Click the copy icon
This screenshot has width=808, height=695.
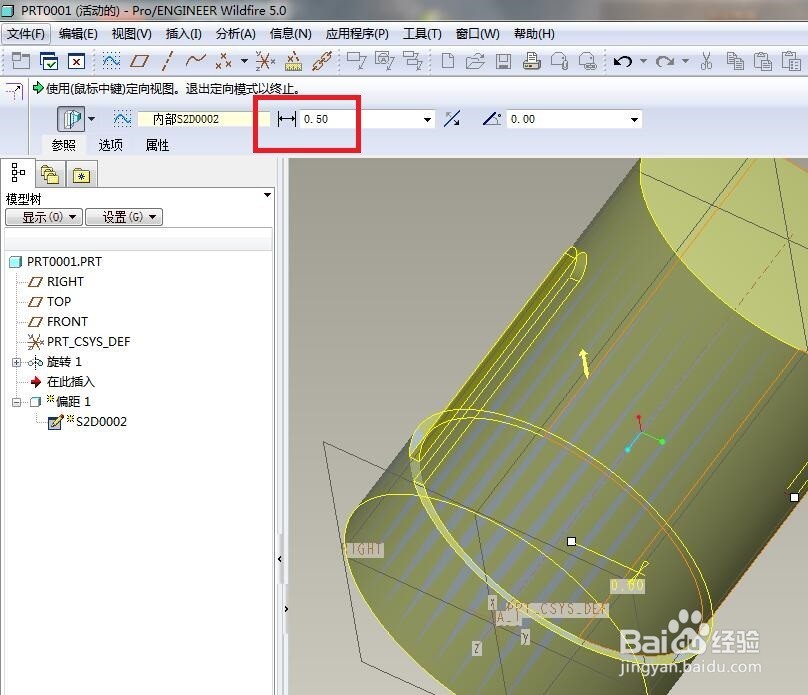[x=735, y=61]
